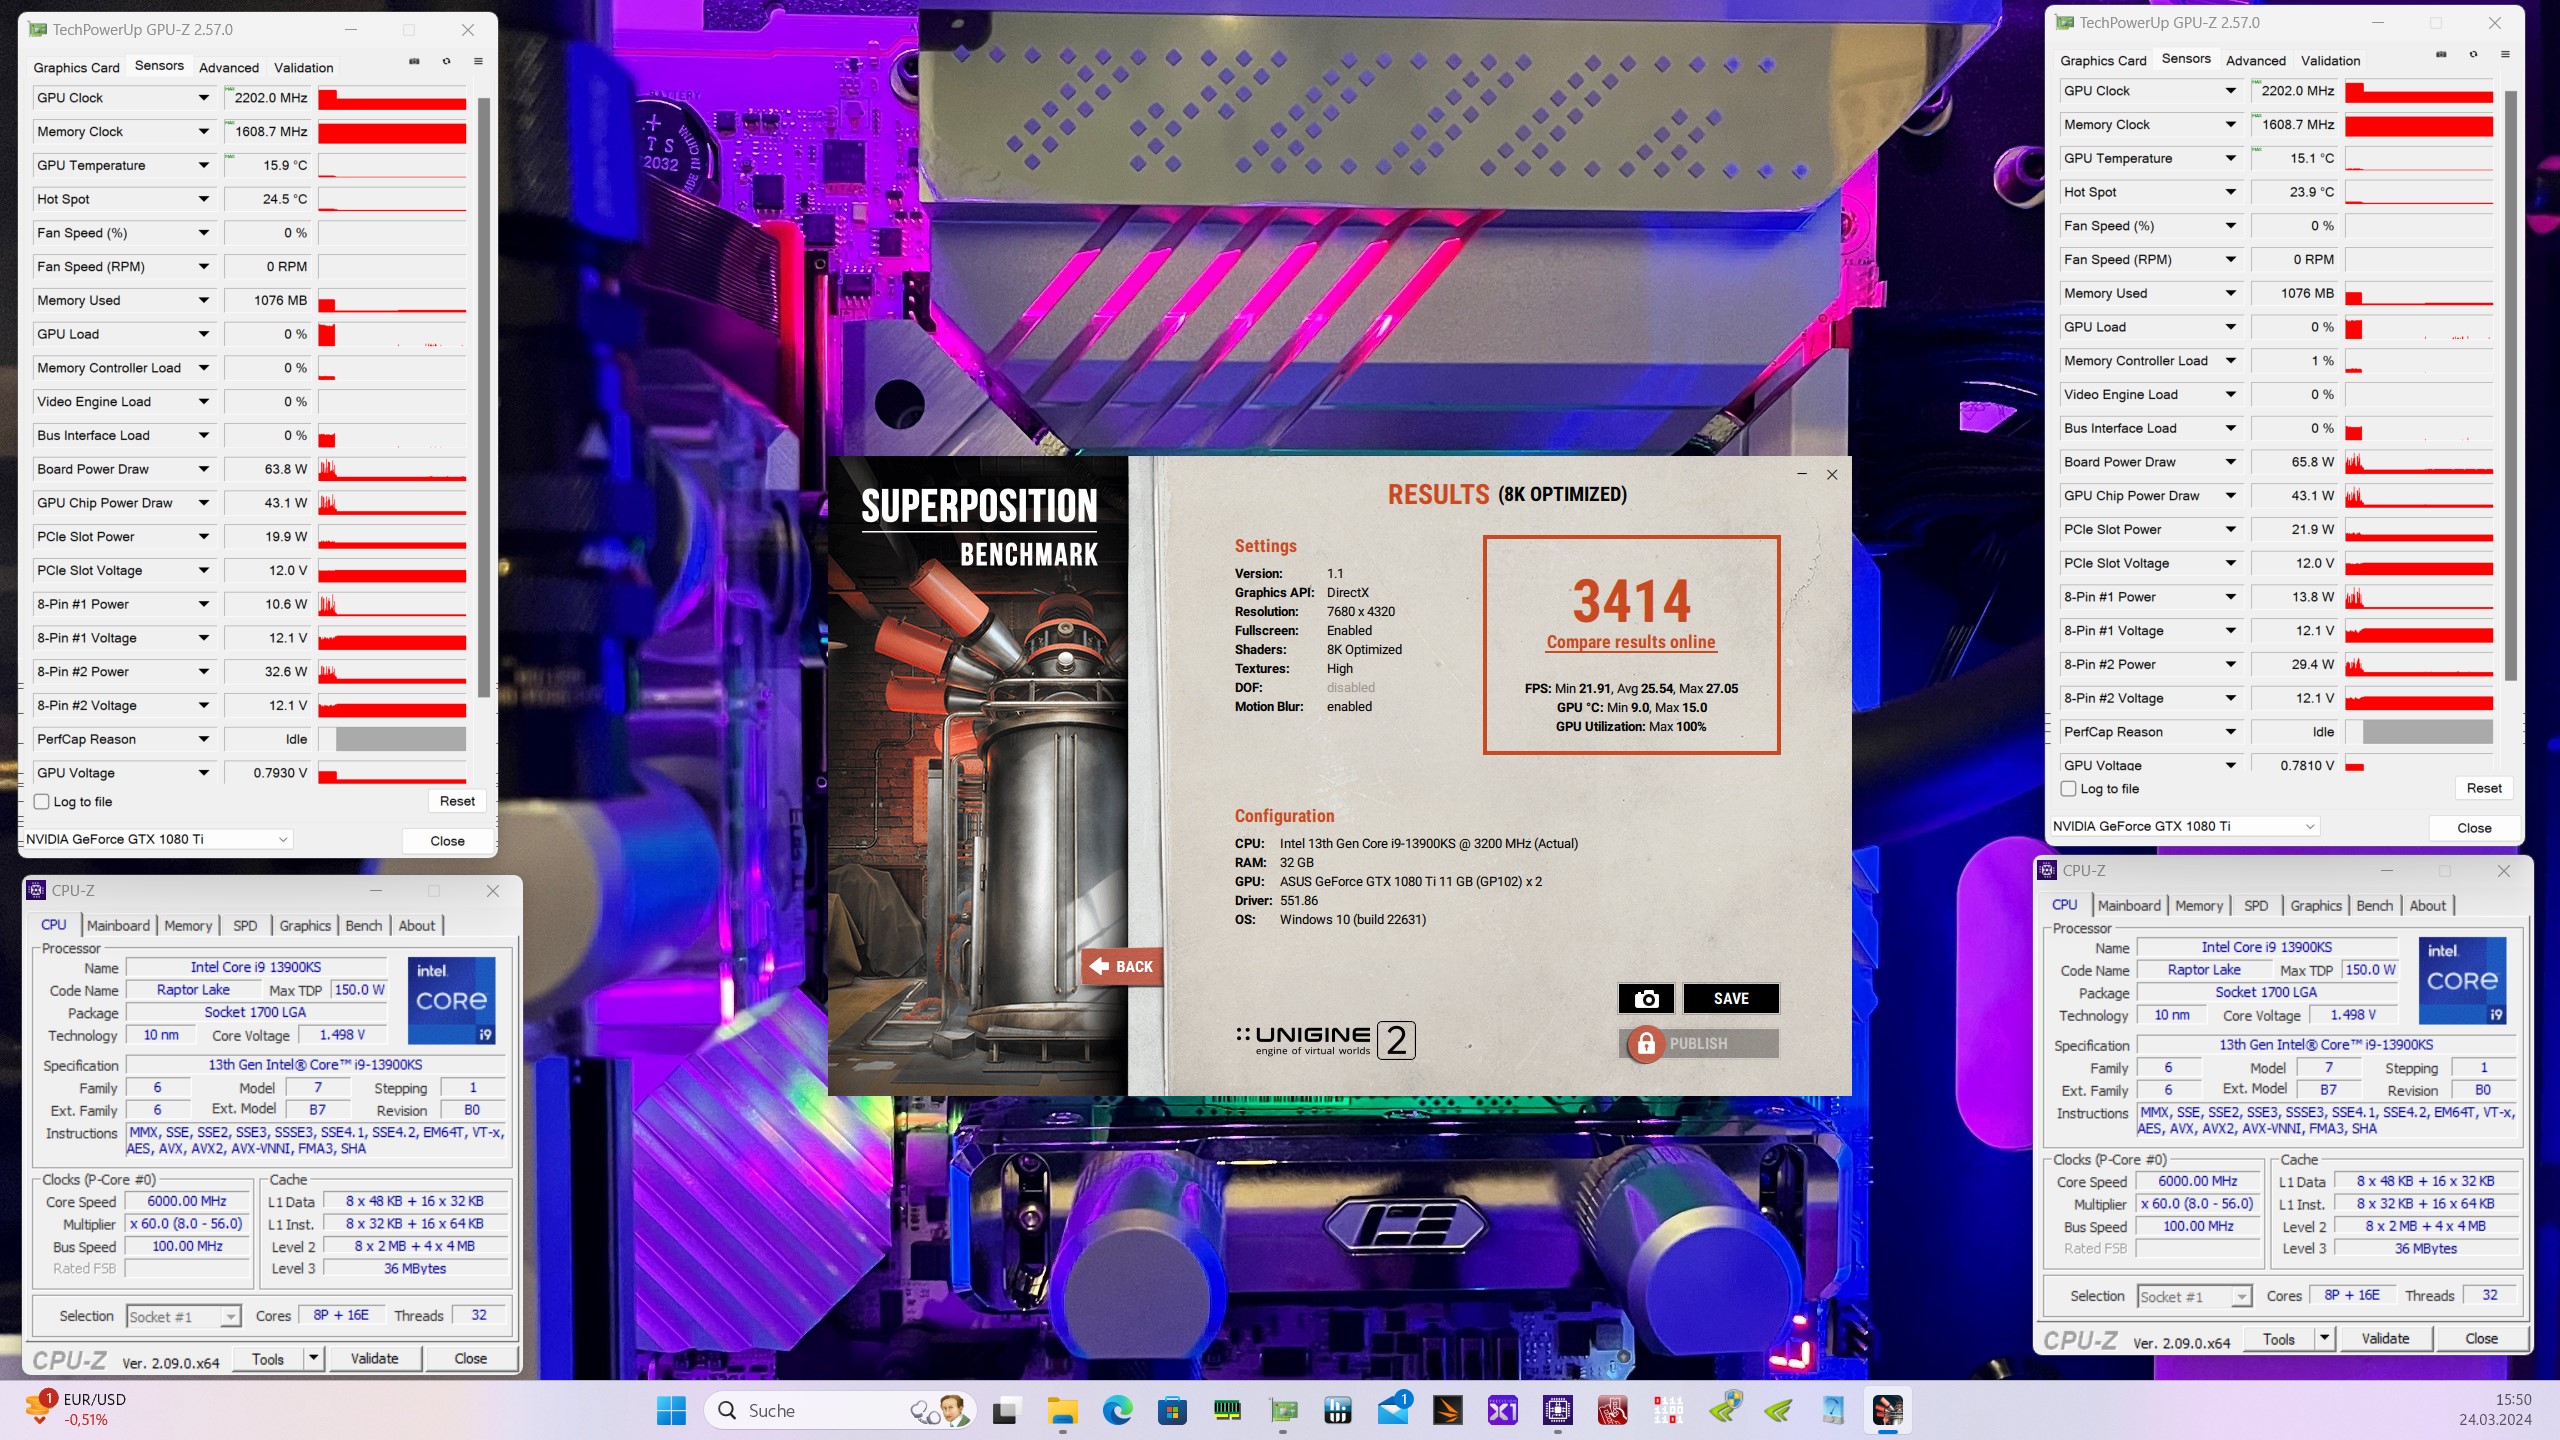This screenshot has height=1440, width=2560.
Task: Click Validate button in left CPU-Z
Action: (374, 1358)
